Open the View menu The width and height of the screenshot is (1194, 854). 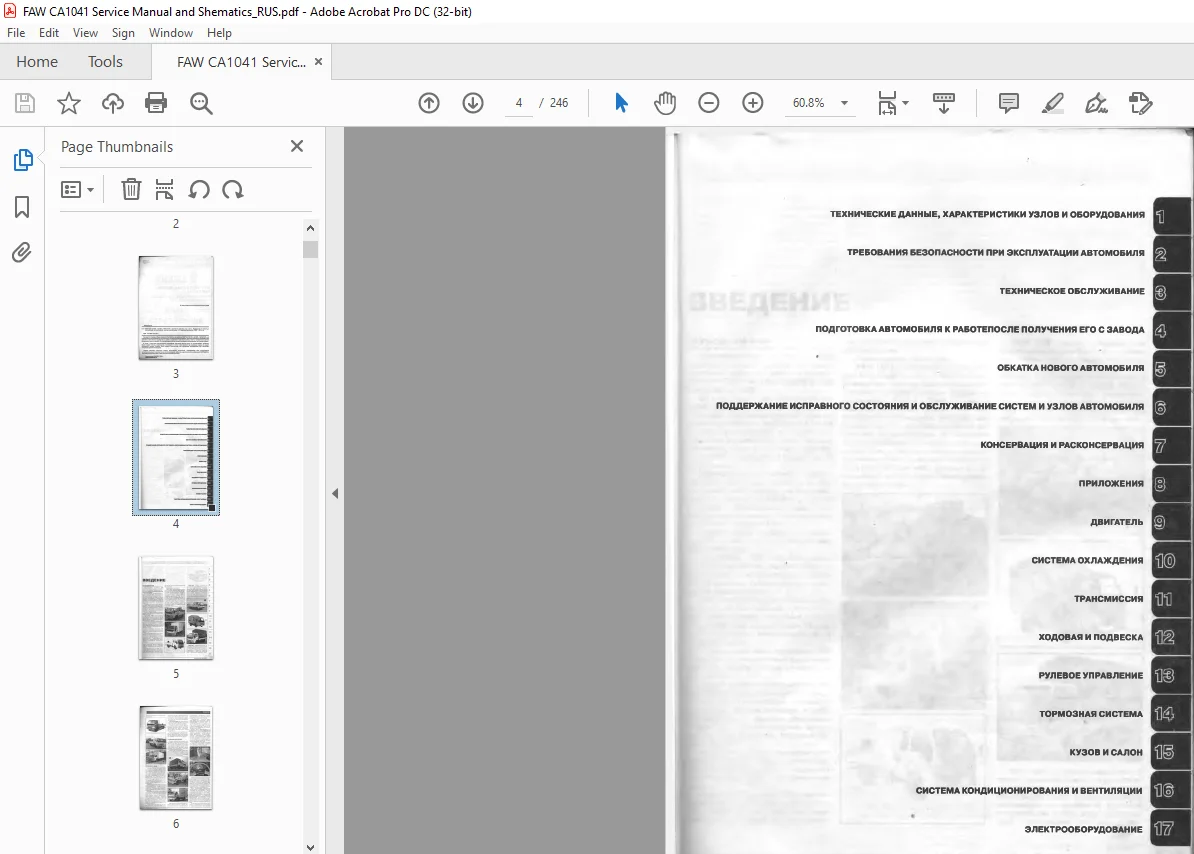(85, 33)
